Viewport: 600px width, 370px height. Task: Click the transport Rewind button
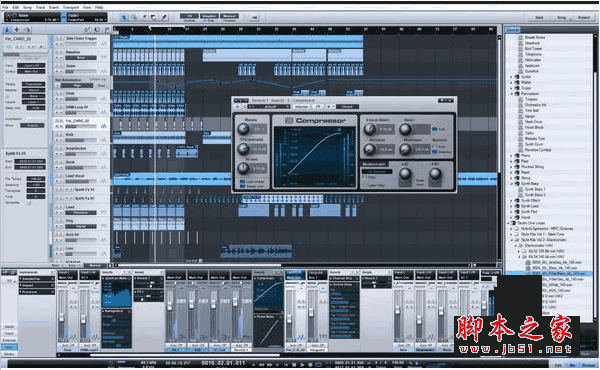261,365
